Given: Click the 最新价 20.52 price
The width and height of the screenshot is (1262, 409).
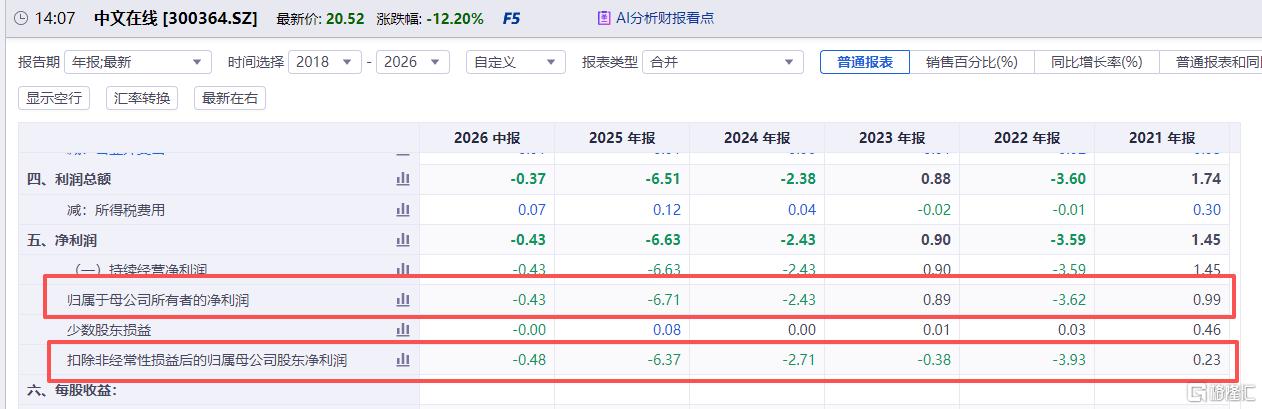Looking at the screenshot, I should (x=345, y=18).
